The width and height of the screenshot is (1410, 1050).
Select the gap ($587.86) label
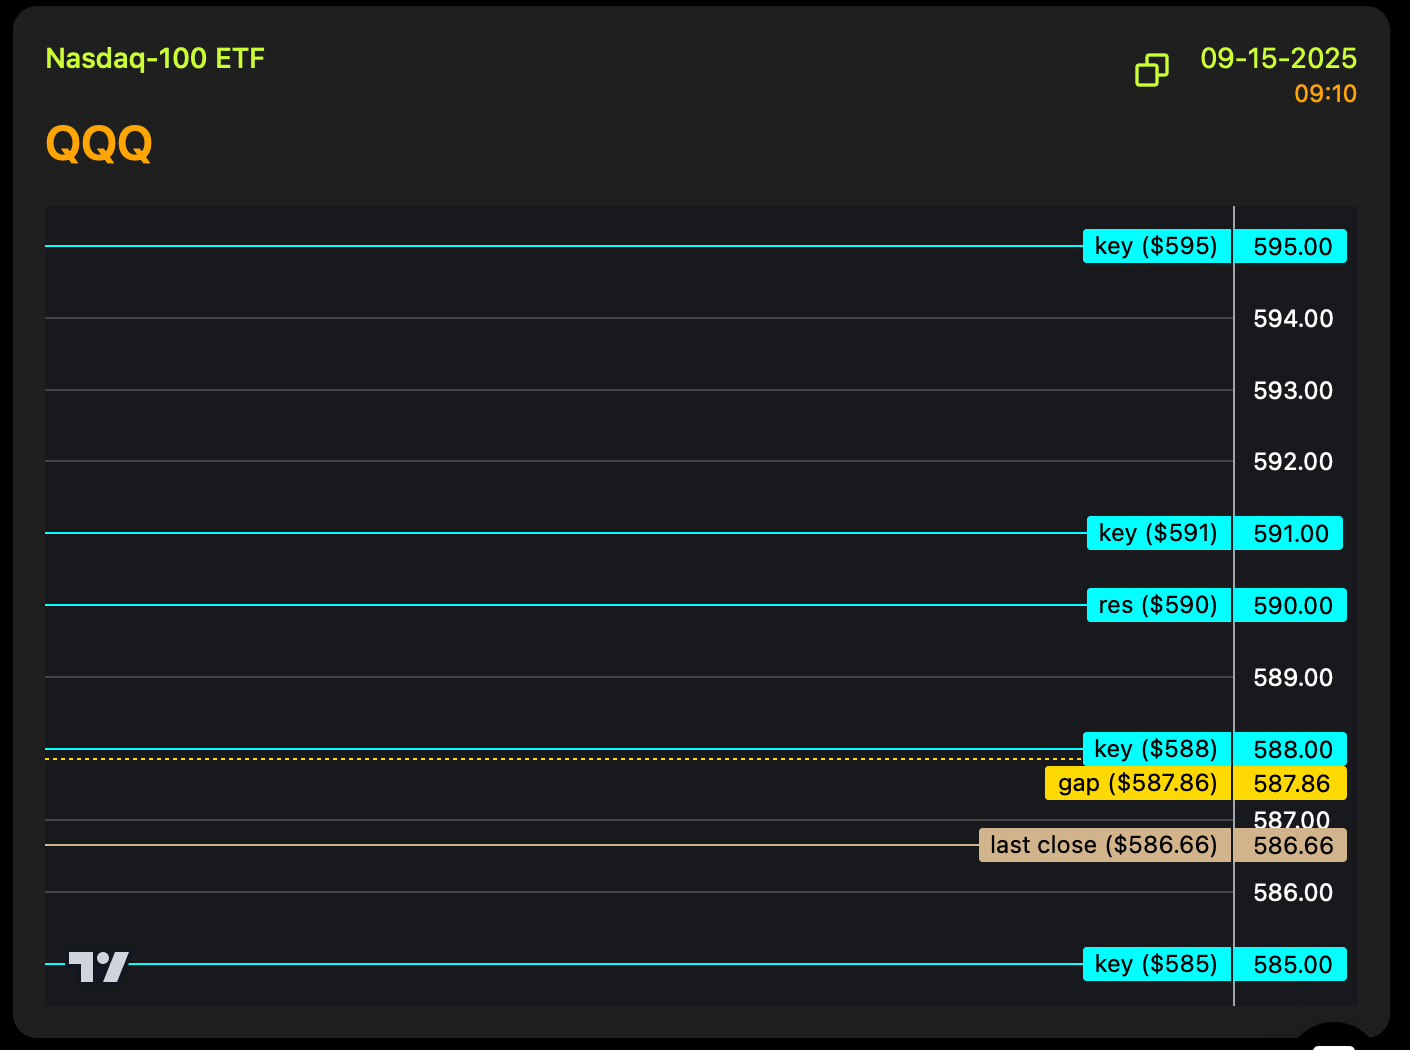[1138, 783]
